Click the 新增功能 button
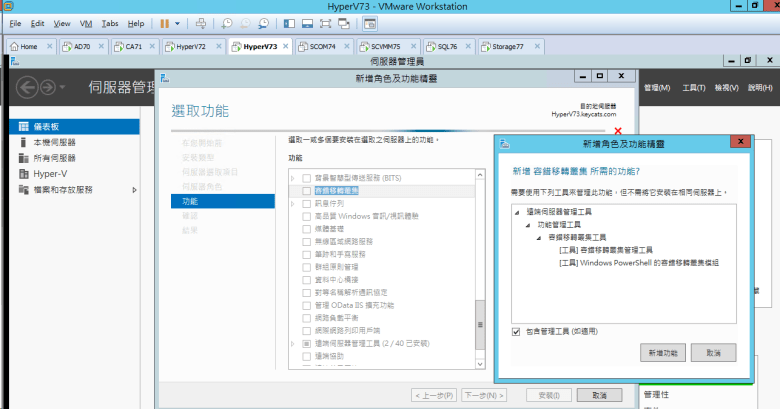Viewport: 780px width, 409px height. pos(663,354)
